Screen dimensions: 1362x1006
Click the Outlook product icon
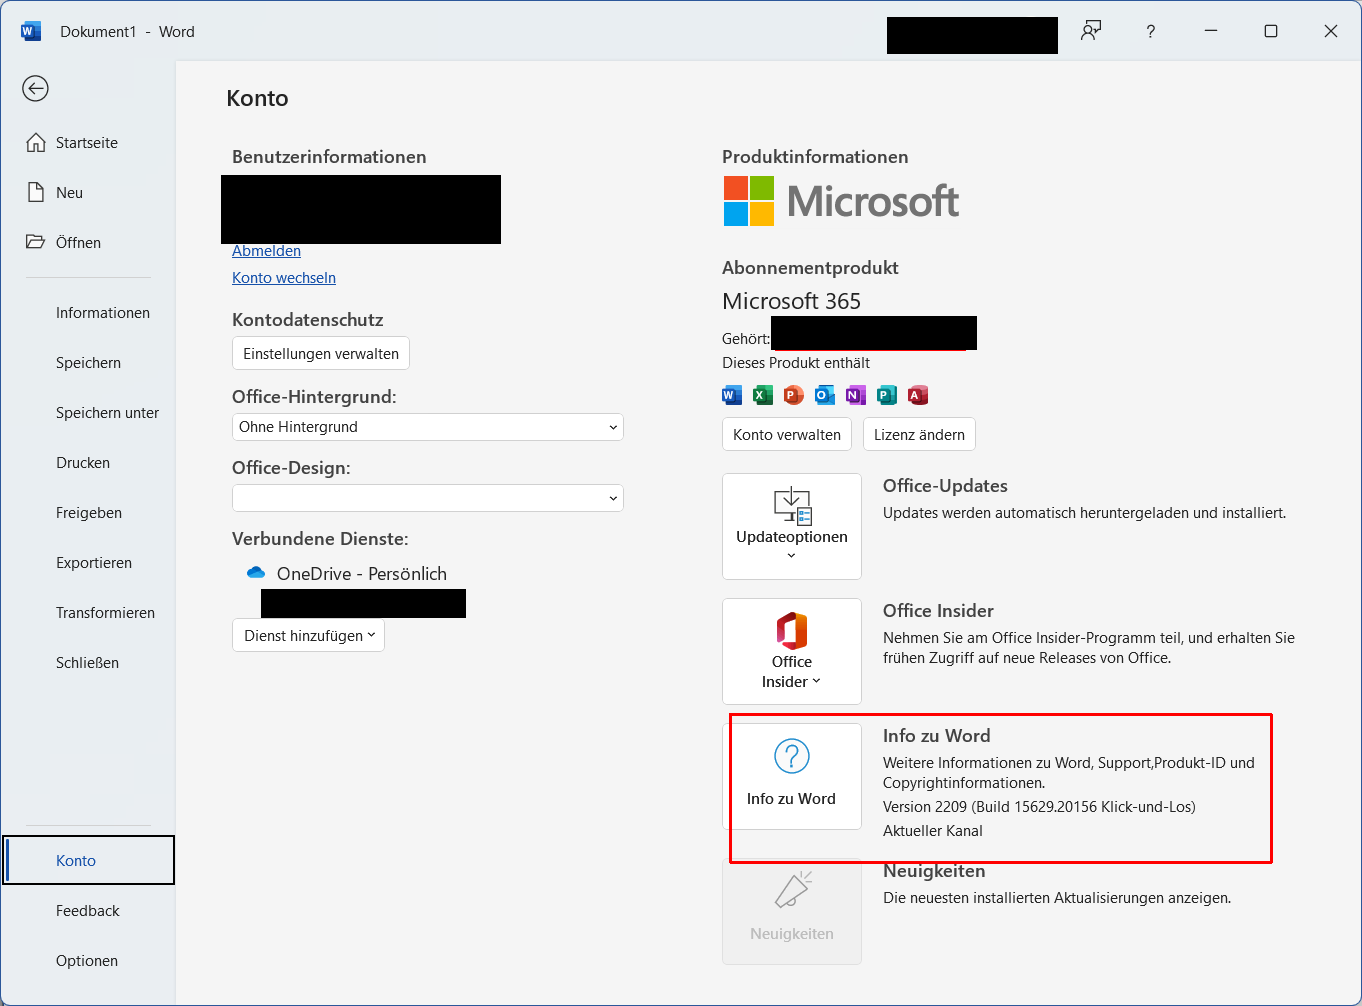(x=825, y=395)
